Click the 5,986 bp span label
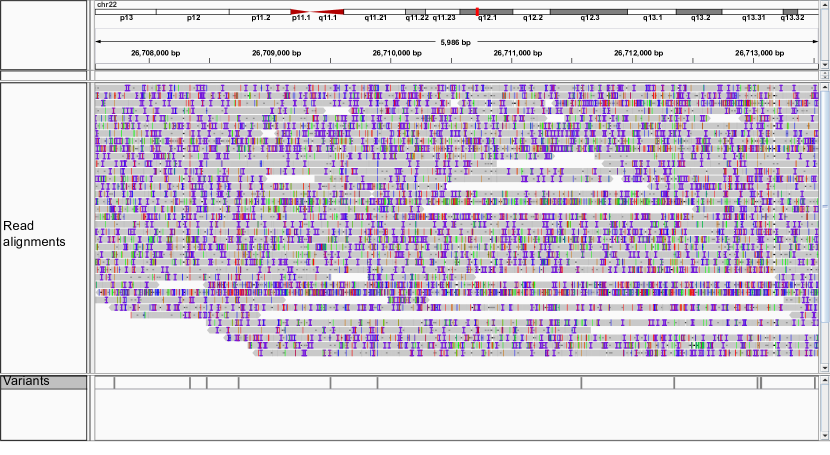830x455 pixels. tap(455, 42)
